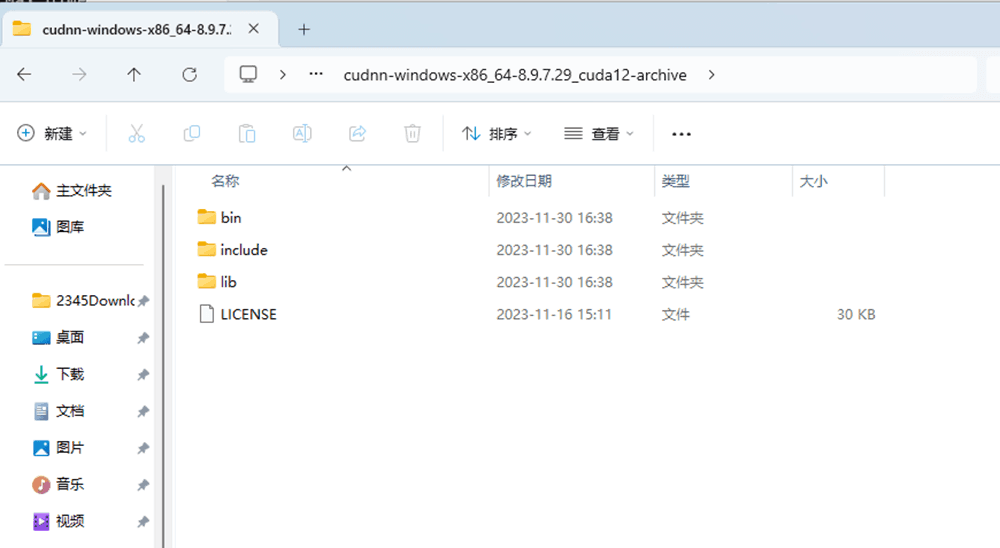Select the LICENSE file
The height and width of the screenshot is (548, 1000).
point(248,314)
